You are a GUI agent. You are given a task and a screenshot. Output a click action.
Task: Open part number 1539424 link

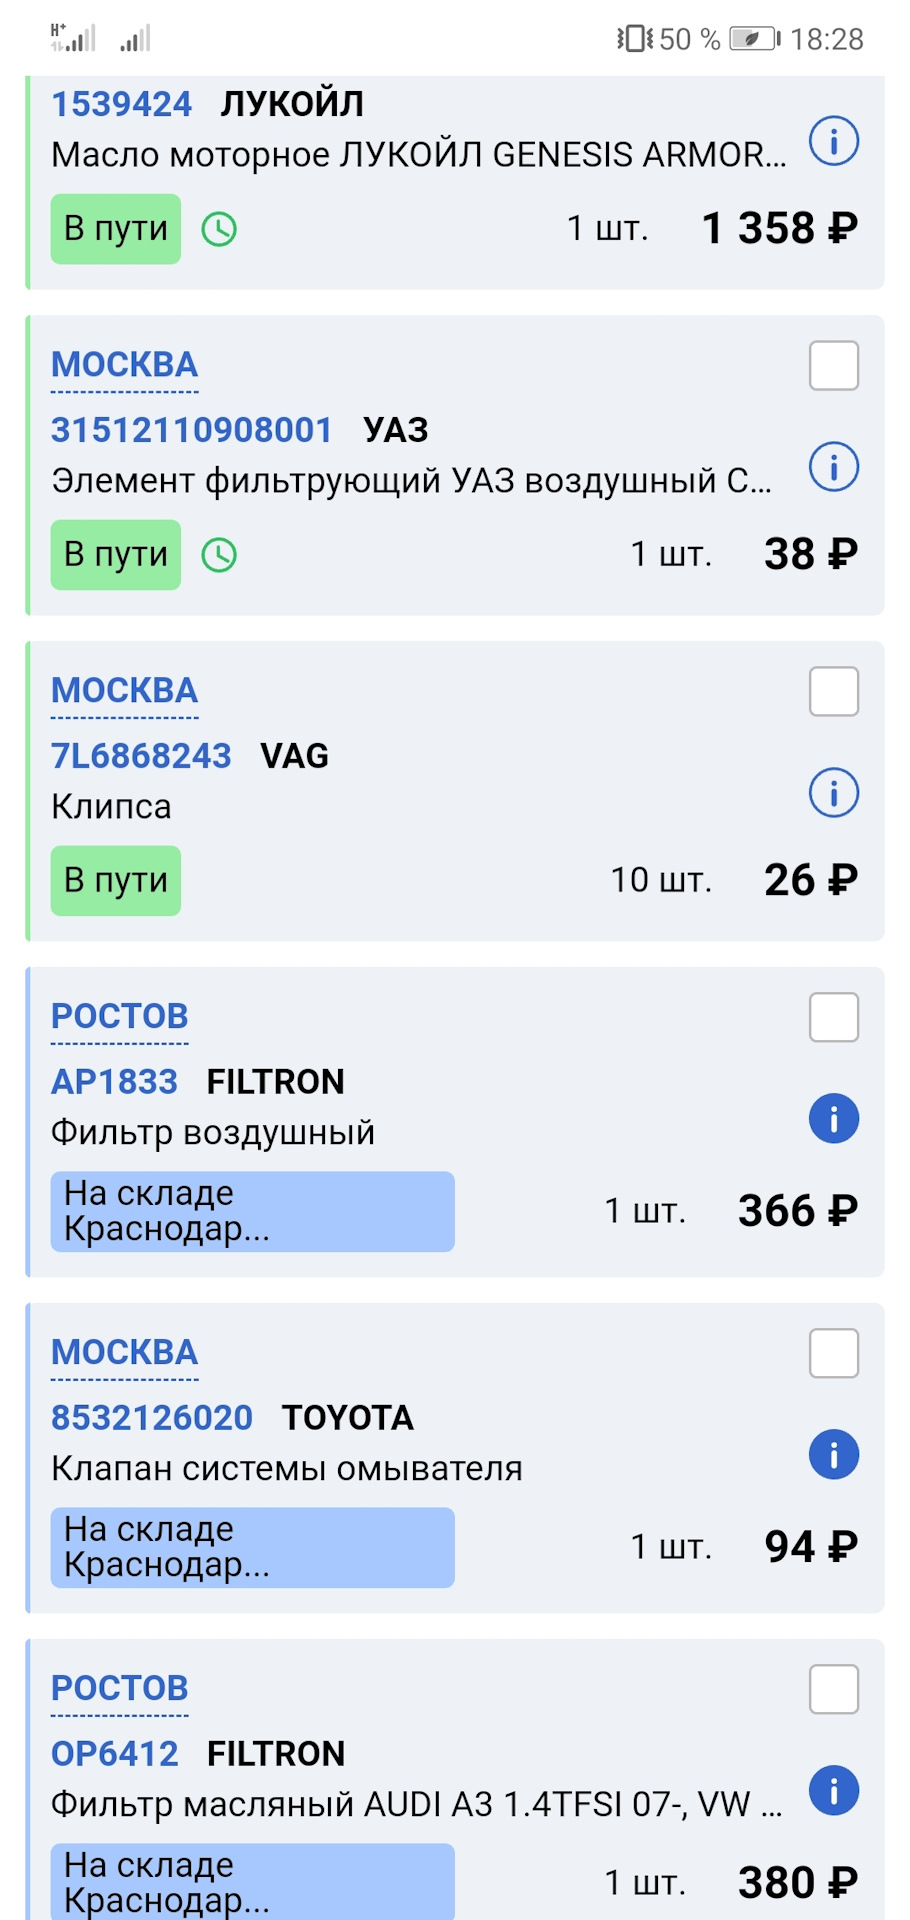point(121,104)
